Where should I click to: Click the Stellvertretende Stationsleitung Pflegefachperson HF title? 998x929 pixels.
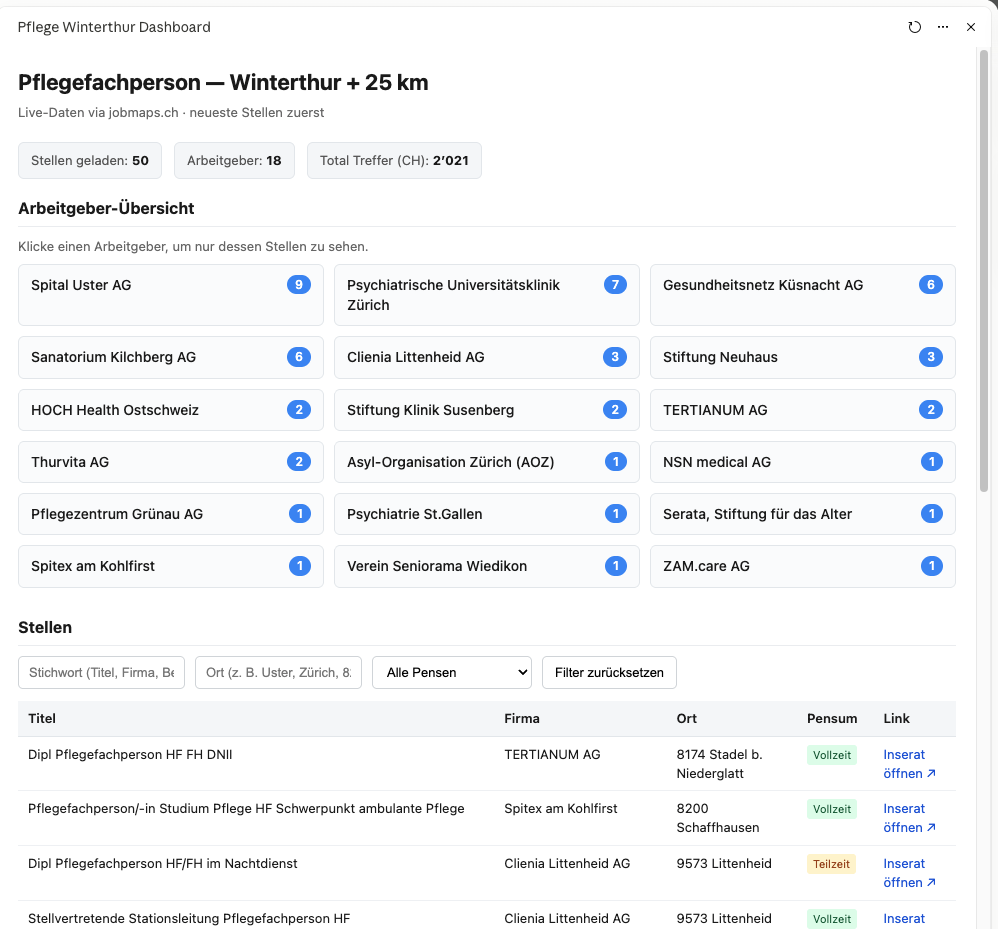click(x=189, y=919)
